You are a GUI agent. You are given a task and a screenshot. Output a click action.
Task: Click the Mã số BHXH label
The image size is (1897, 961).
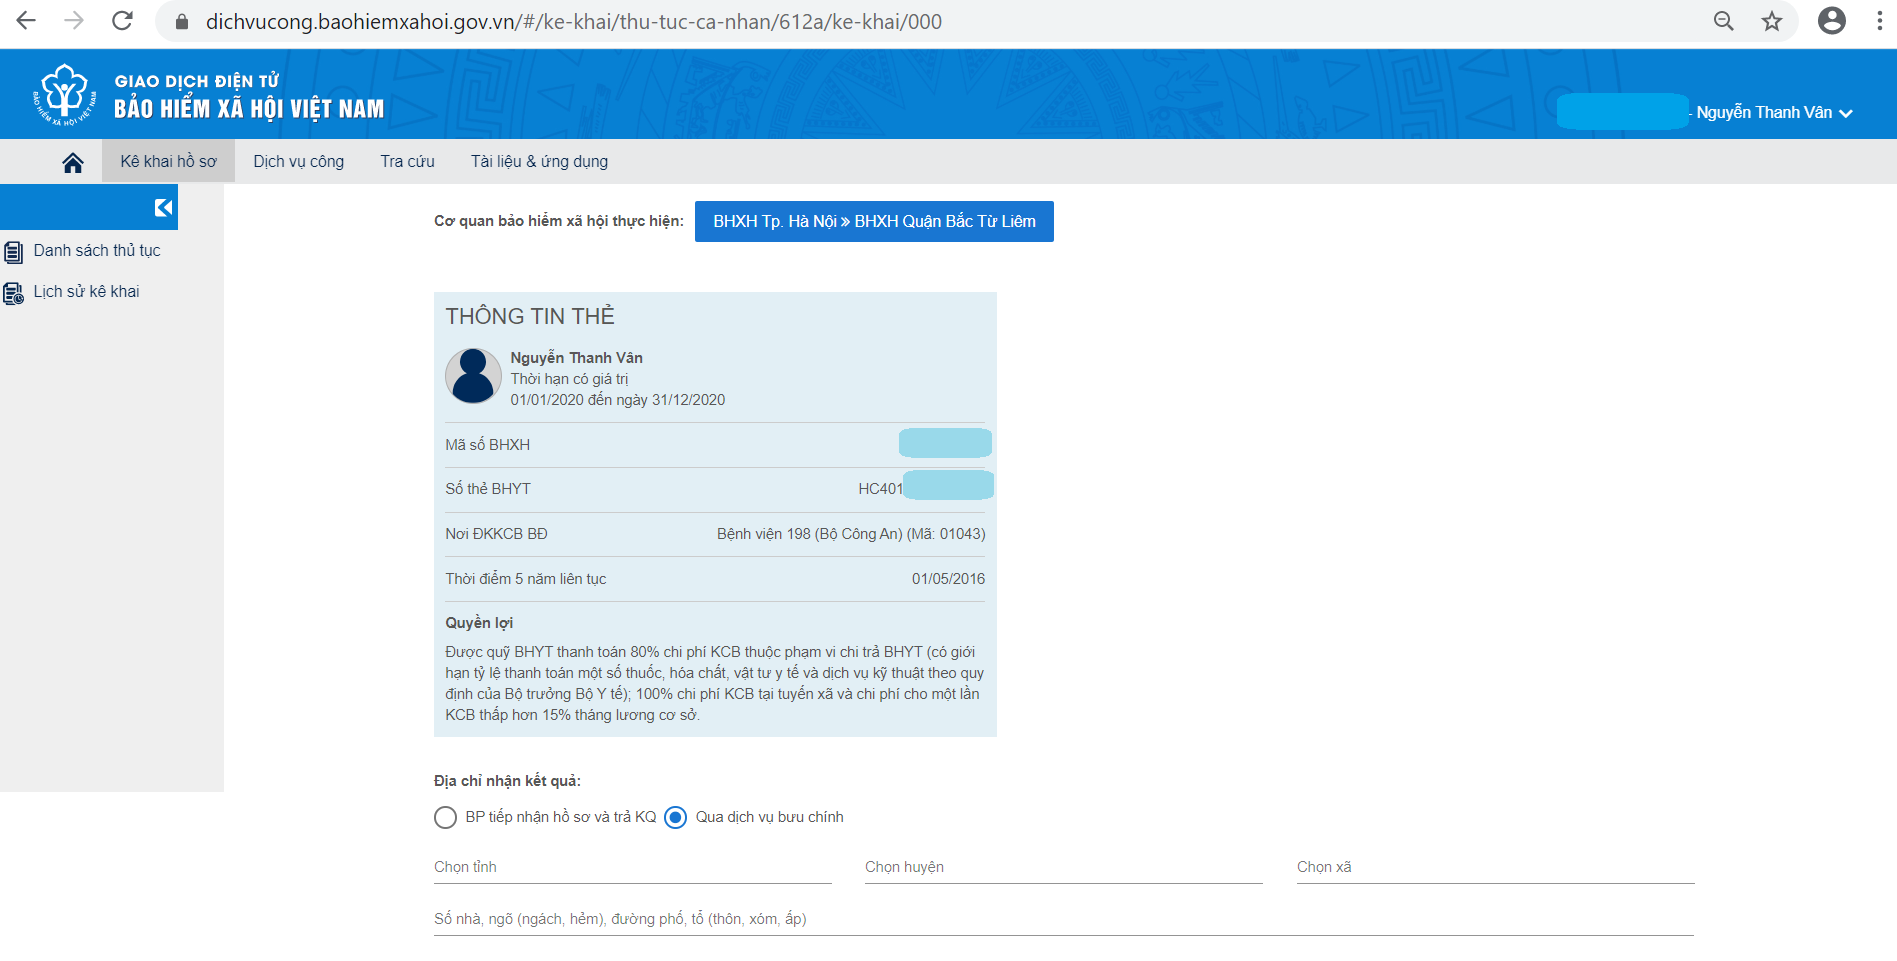488,445
